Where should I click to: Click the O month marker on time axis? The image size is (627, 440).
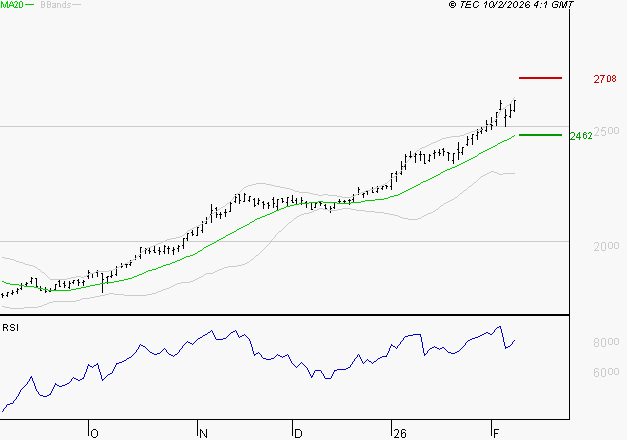click(94, 434)
